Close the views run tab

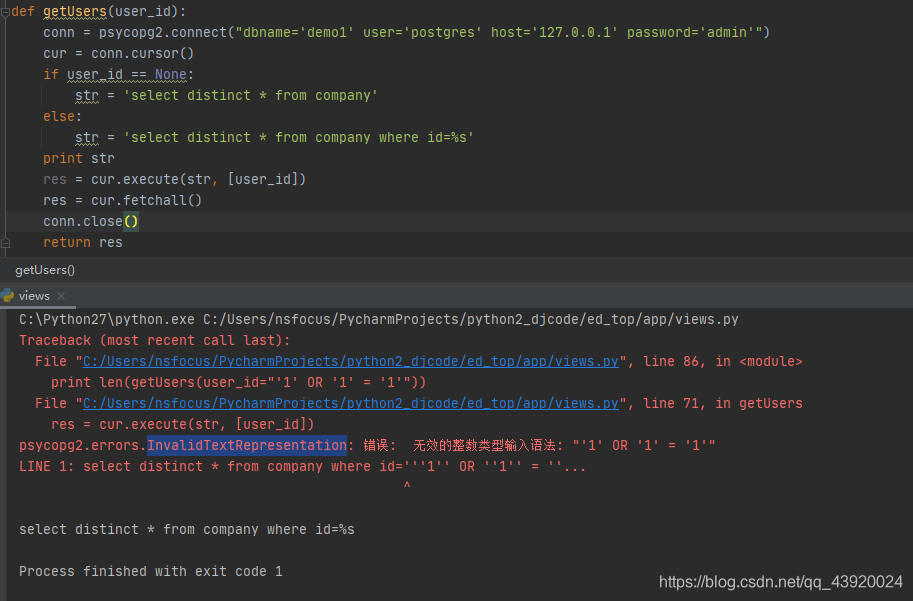61,296
